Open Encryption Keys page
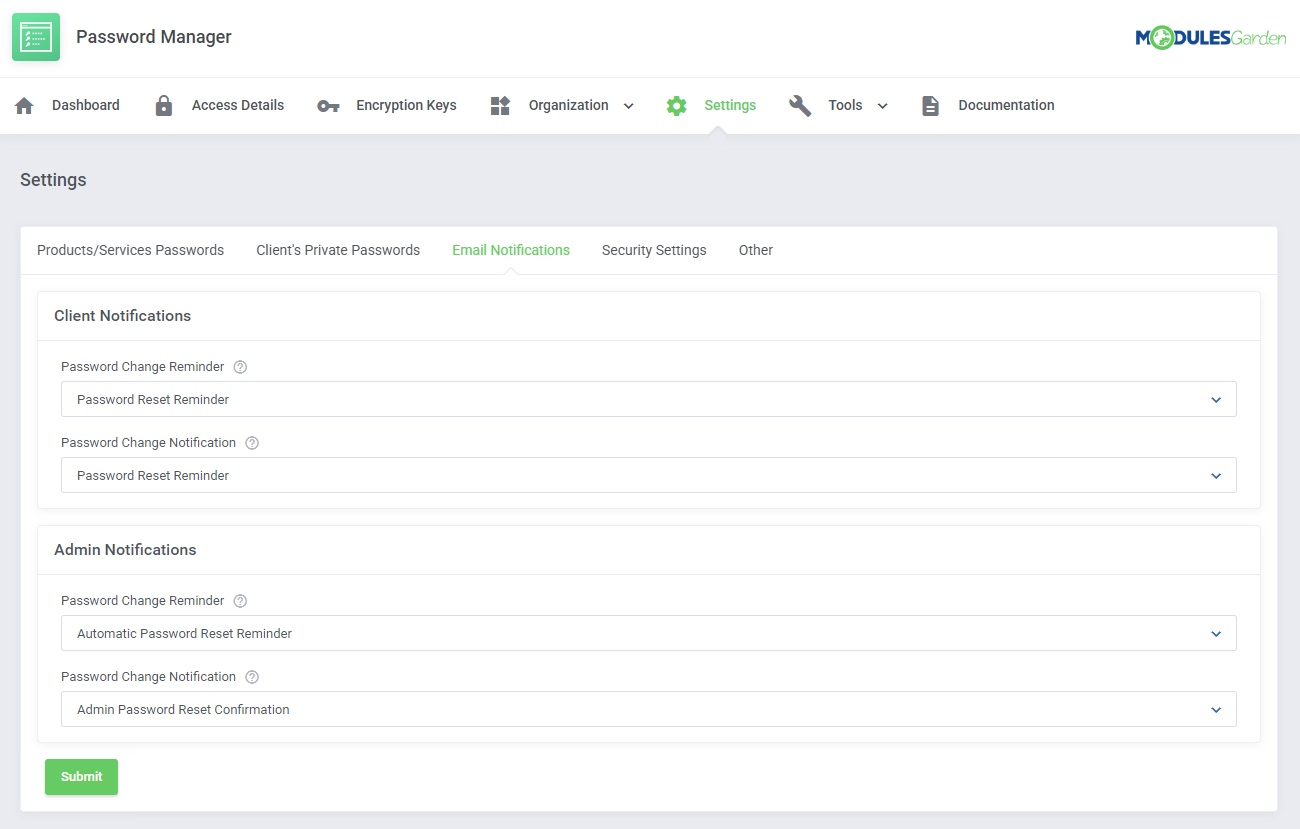1300x829 pixels. (406, 105)
